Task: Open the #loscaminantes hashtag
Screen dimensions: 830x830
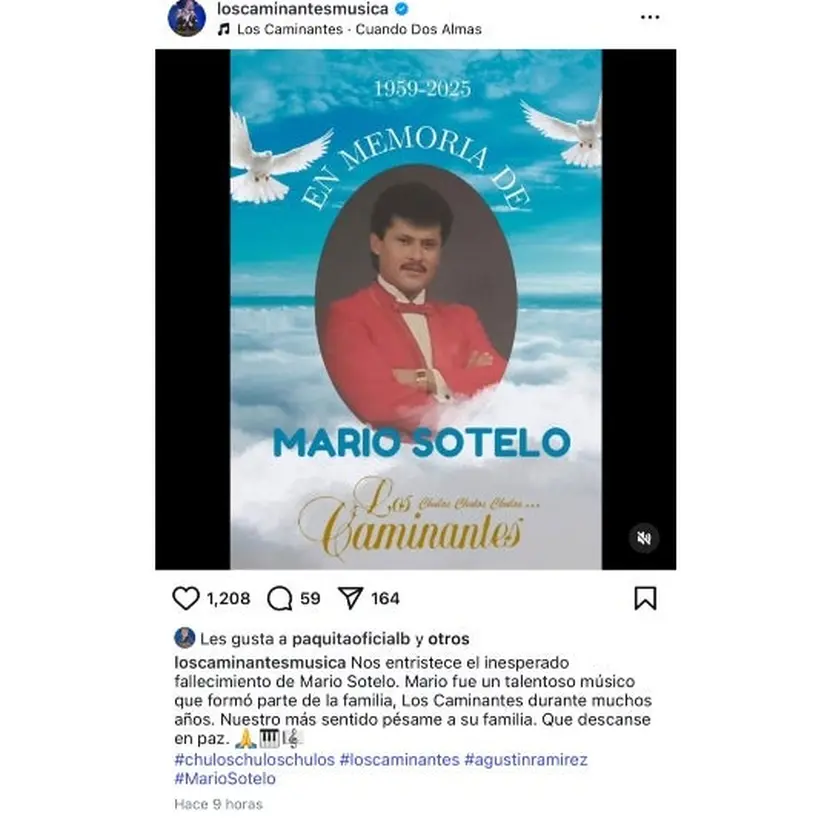Action: pyautogui.click(x=400, y=760)
